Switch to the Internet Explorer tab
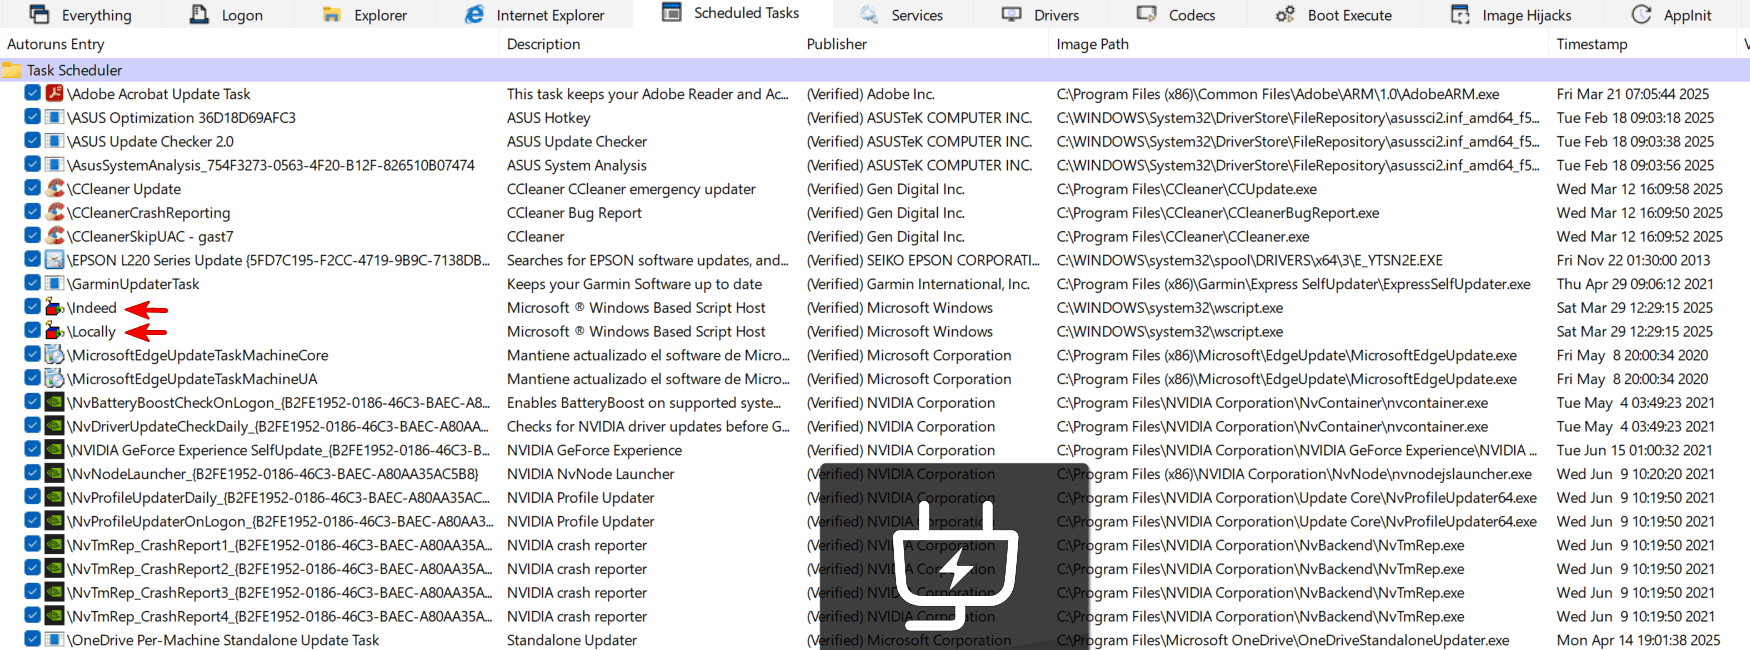 (535, 15)
